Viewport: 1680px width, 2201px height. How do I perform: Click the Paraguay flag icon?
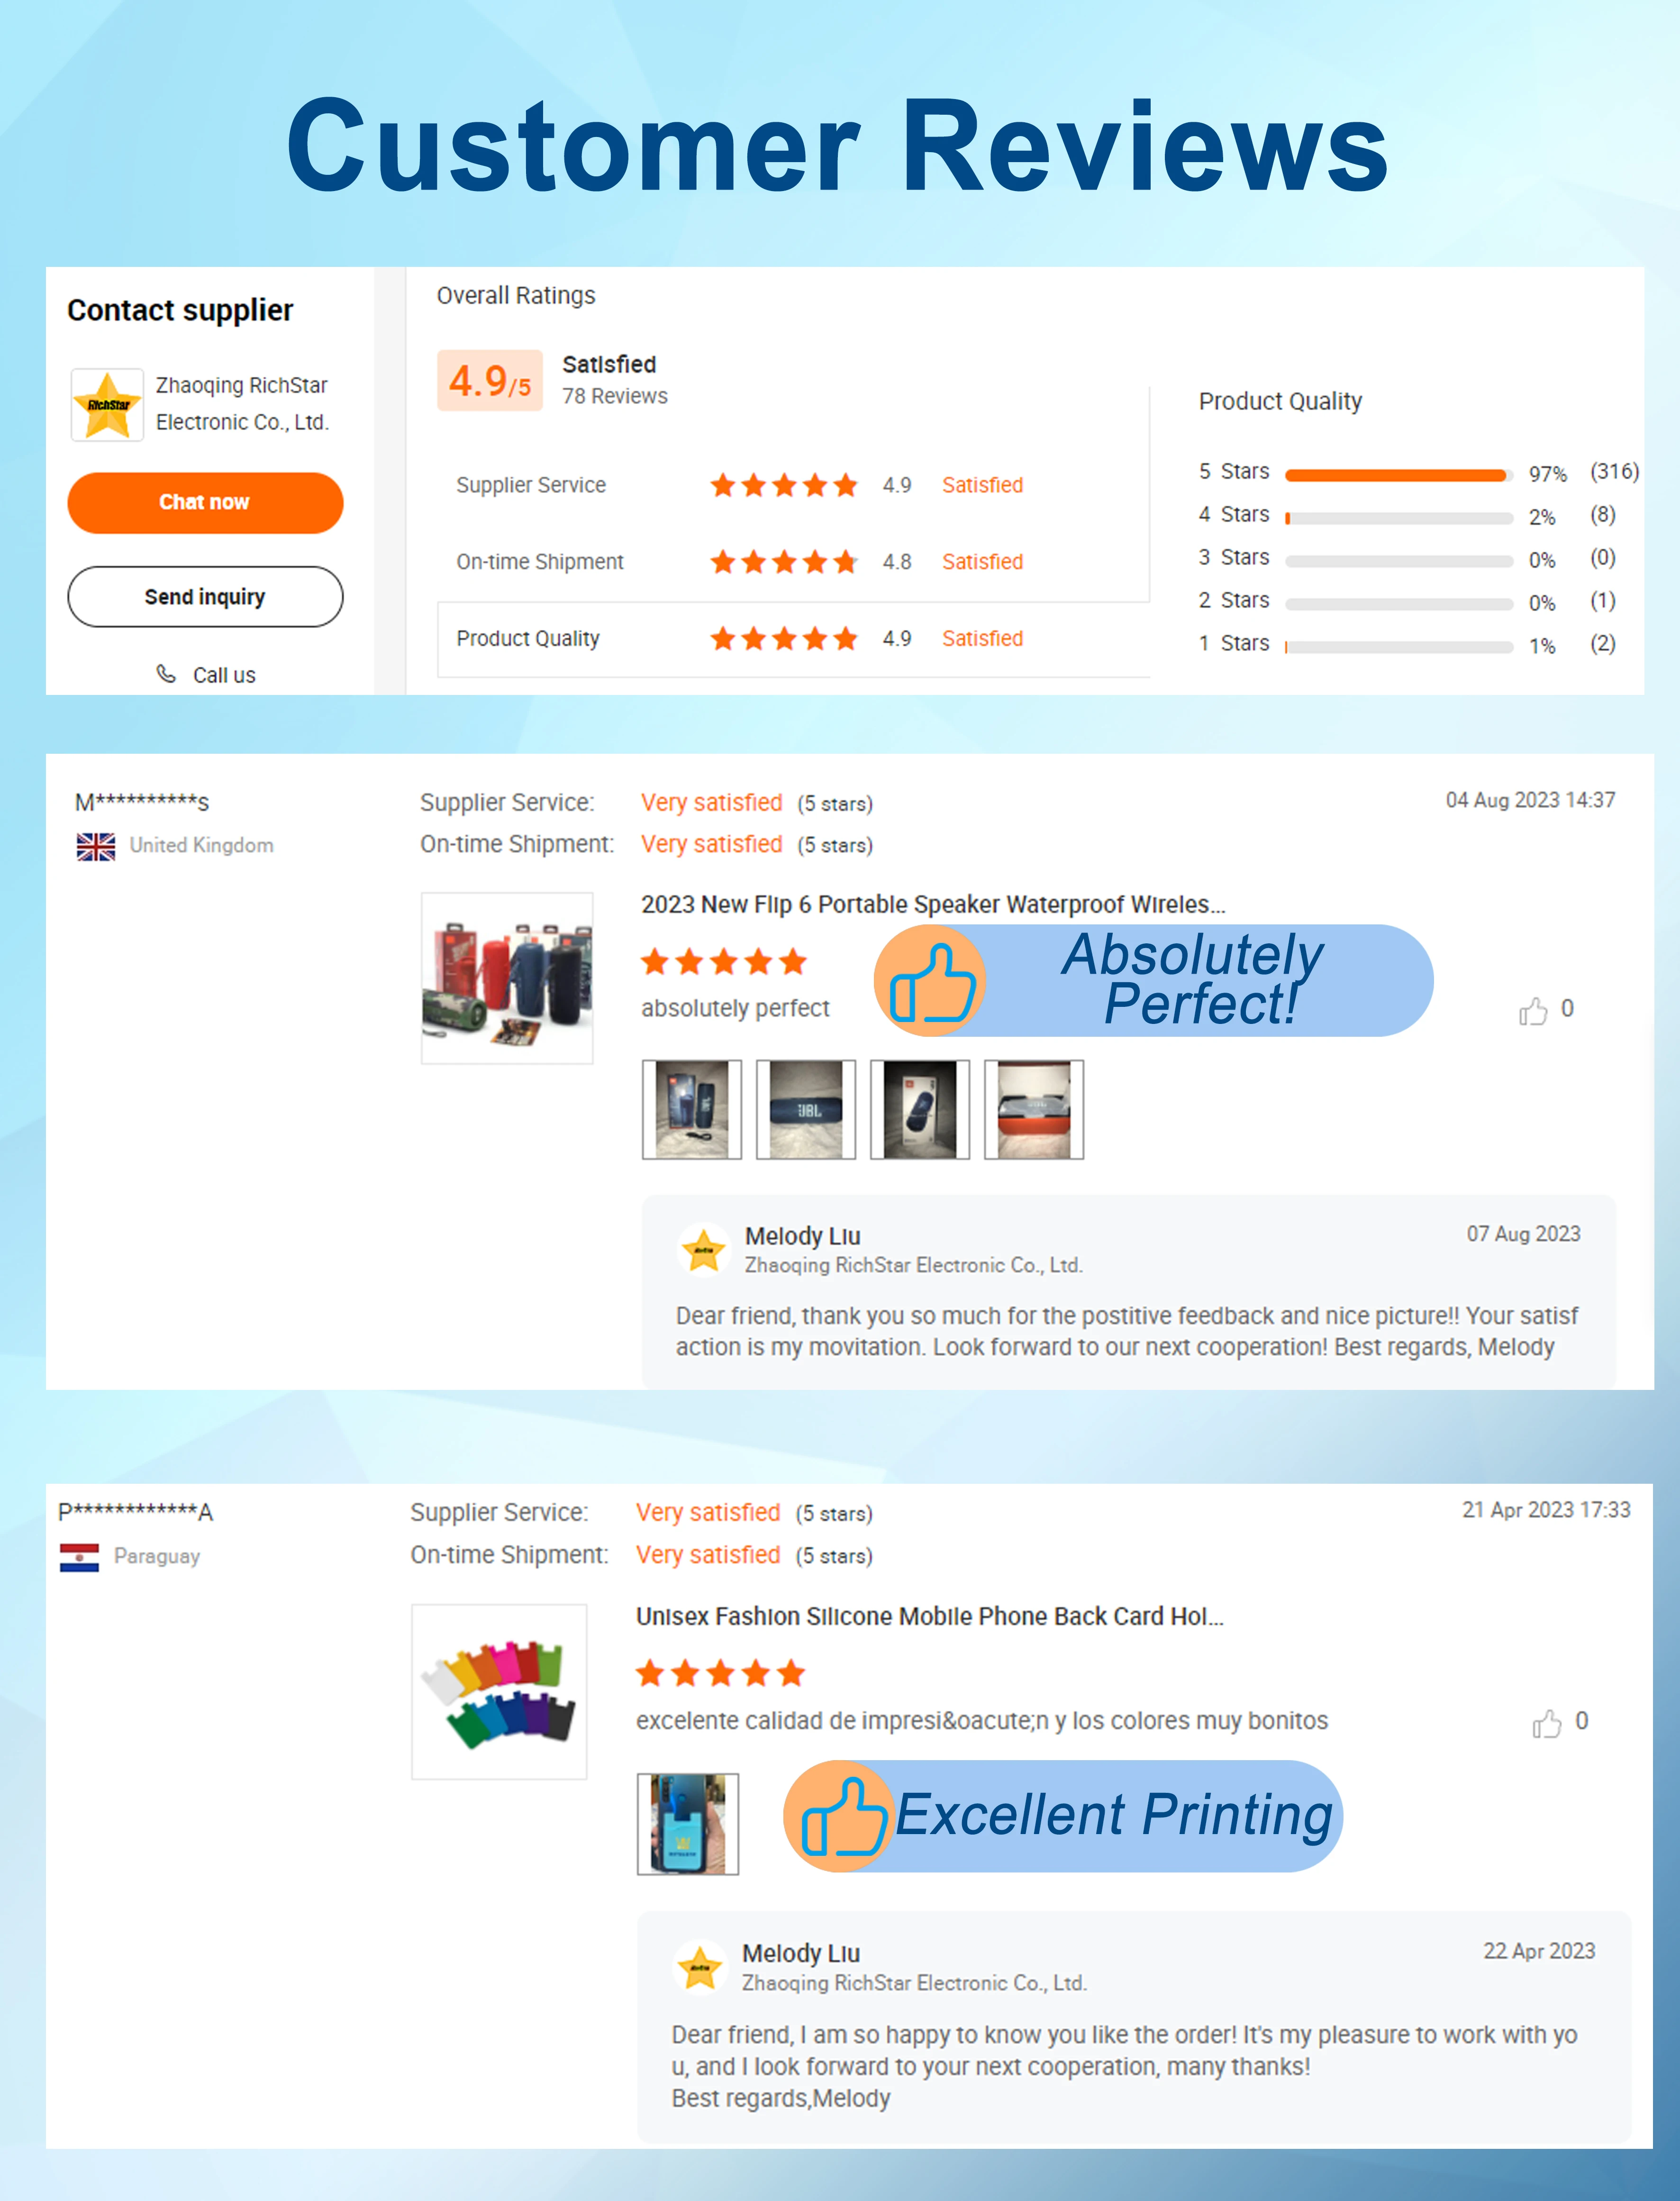(x=79, y=1557)
